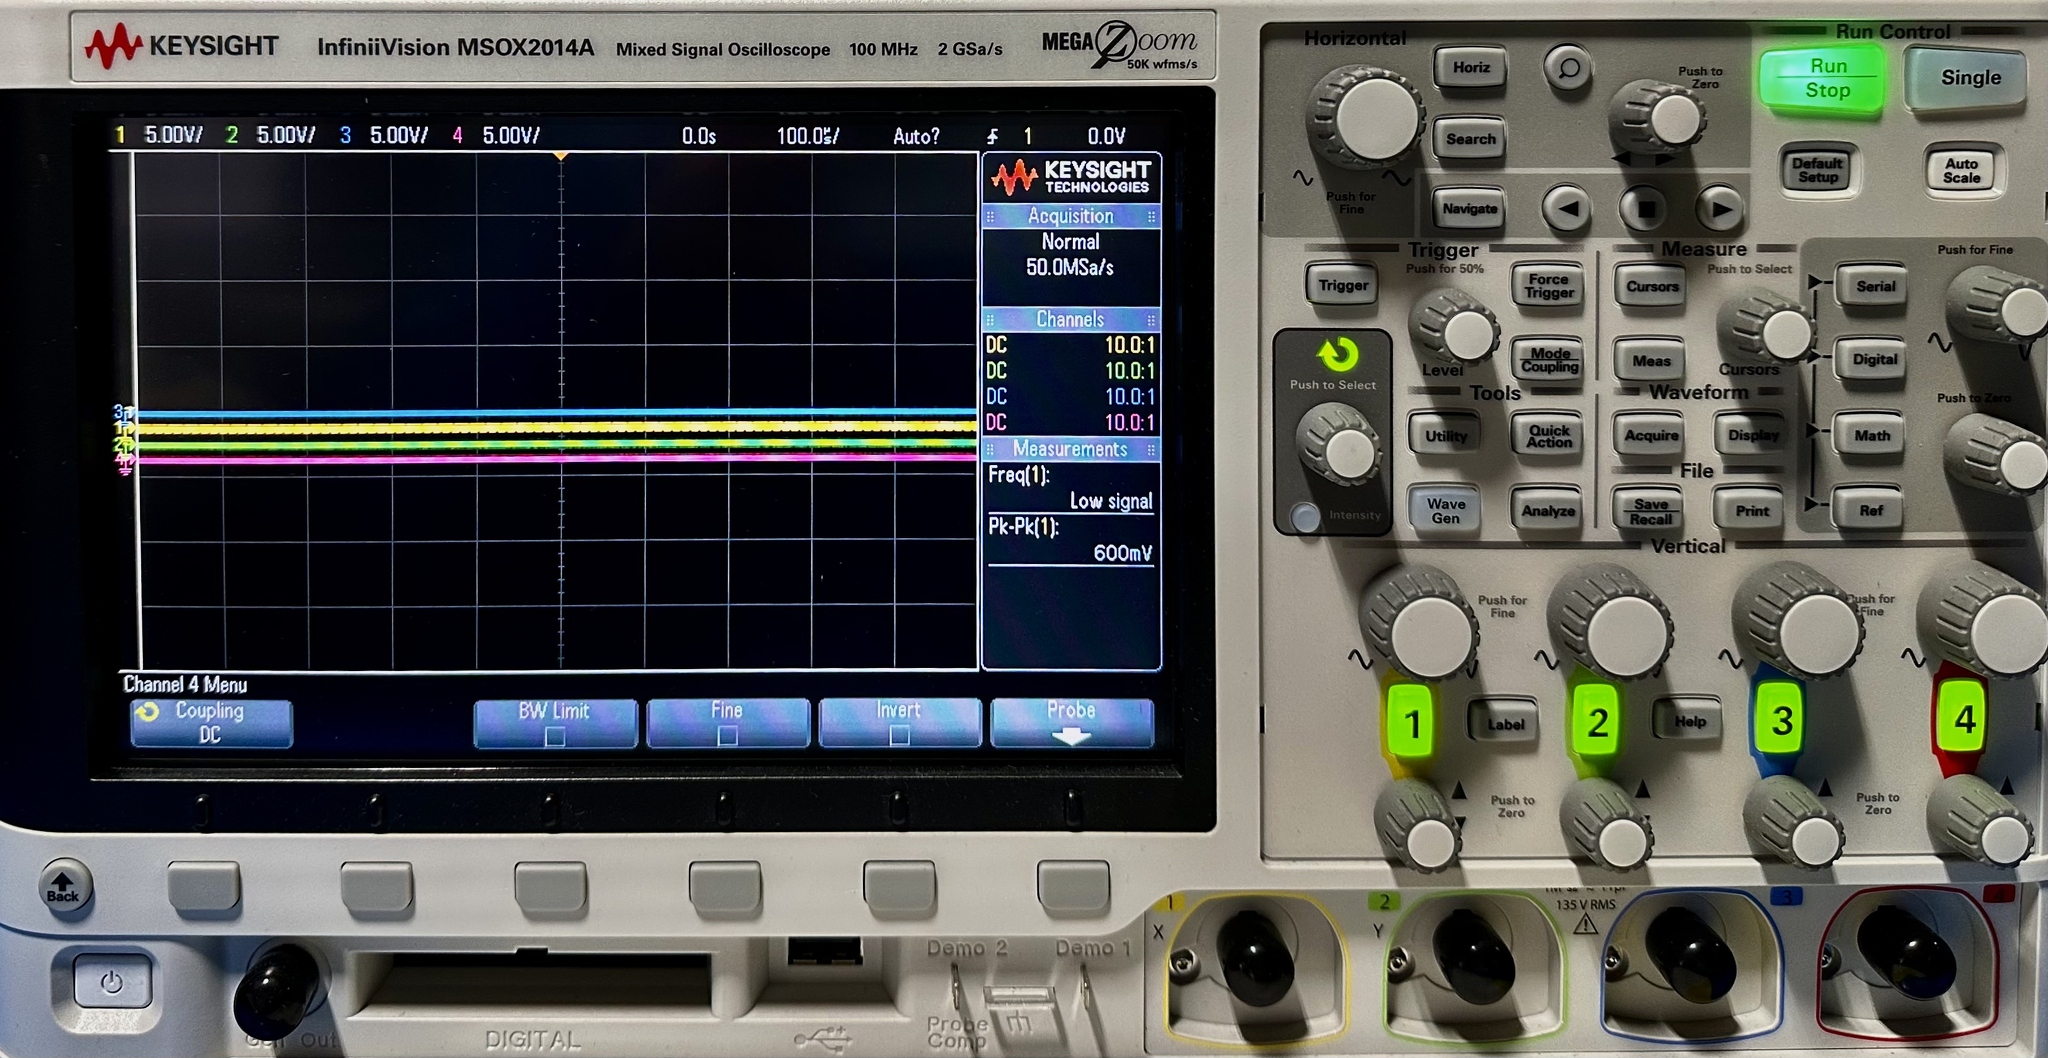Click the horizontal timebase scale knob
This screenshot has width=2048, height=1058.
click(1373, 118)
